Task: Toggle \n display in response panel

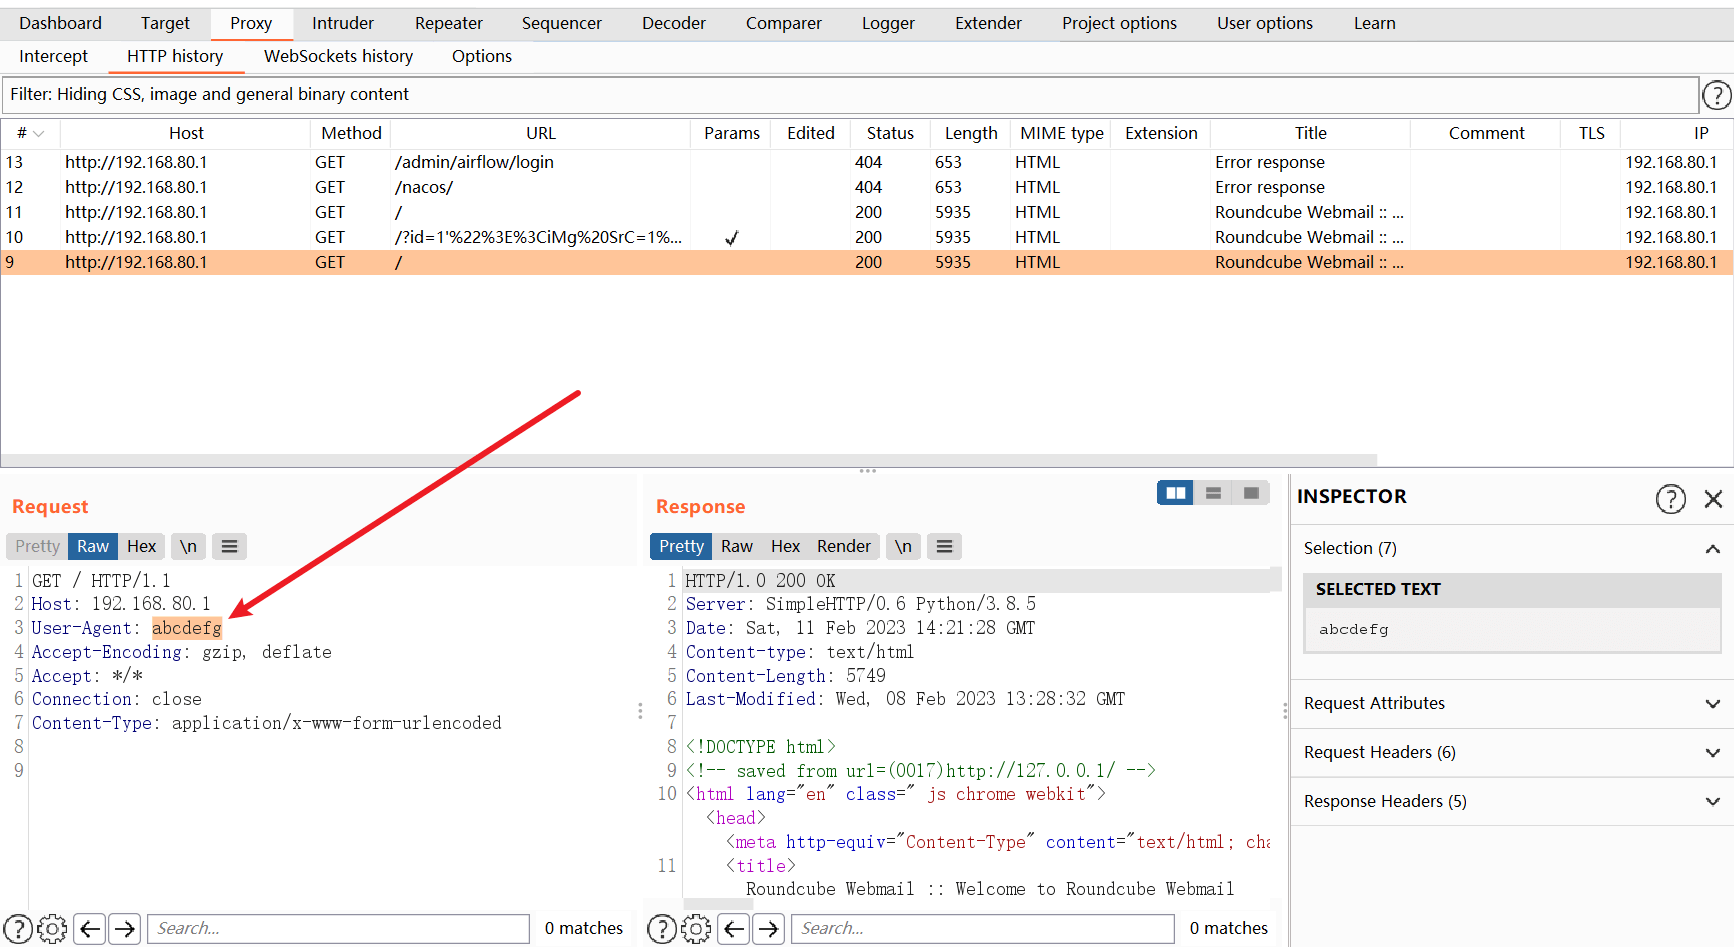Action: click(x=903, y=546)
